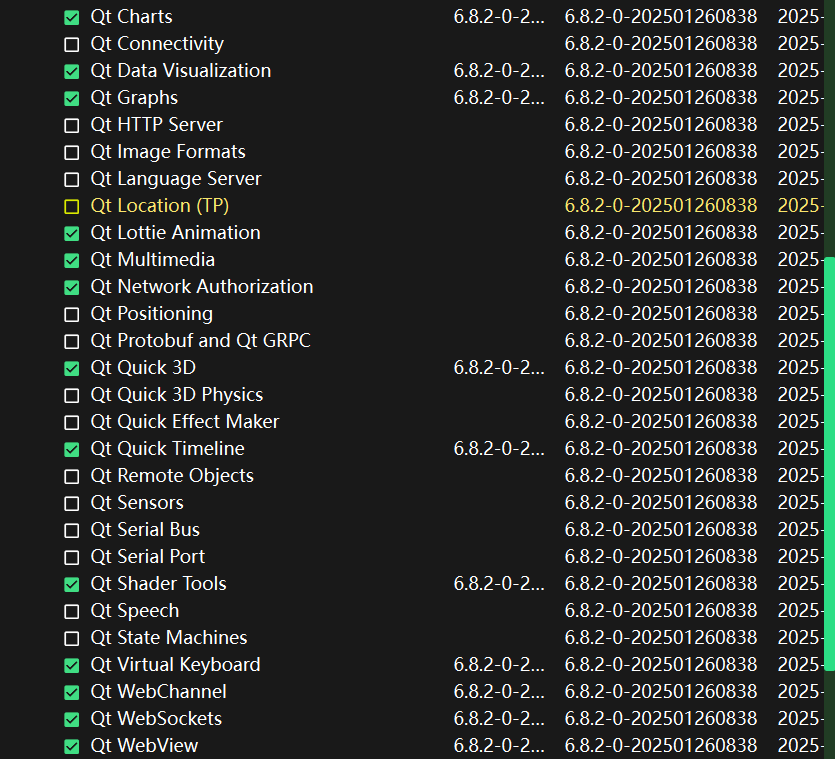835x759 pixels.
Task: Click the installed version of Qt WebView
Action: (x=499, y=746)
